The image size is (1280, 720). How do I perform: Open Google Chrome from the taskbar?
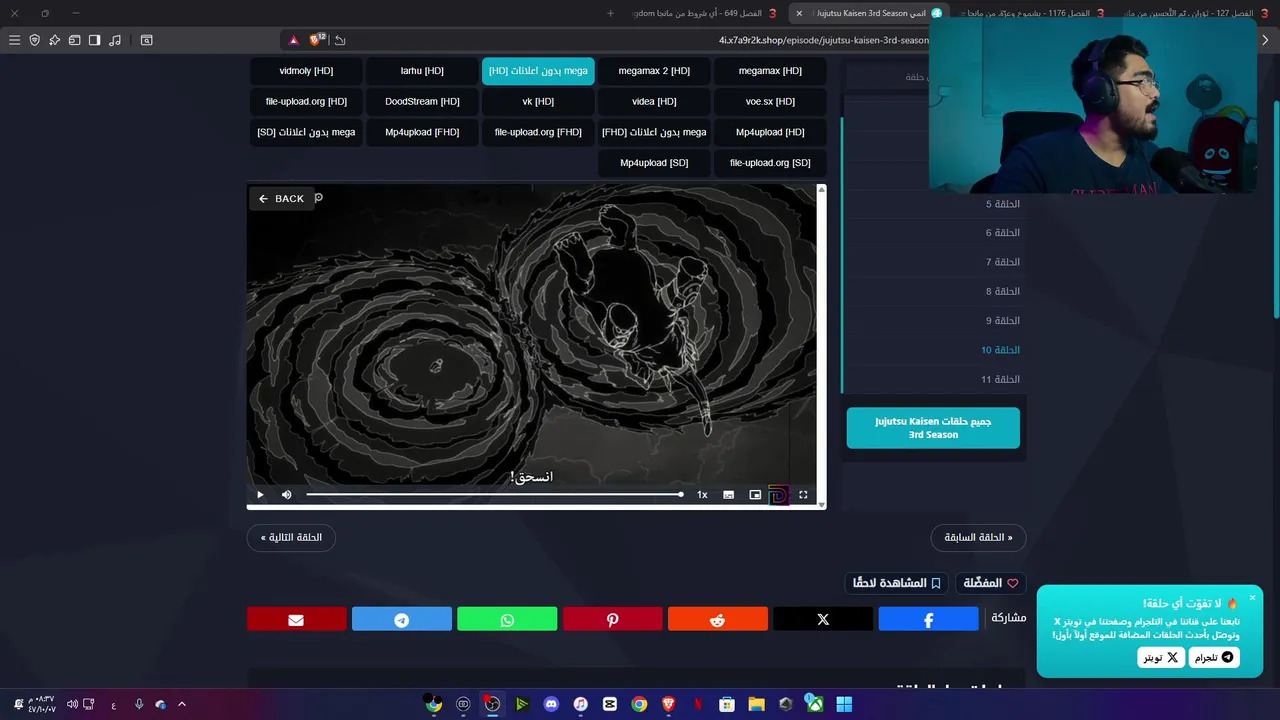click(x=639, y=704)
